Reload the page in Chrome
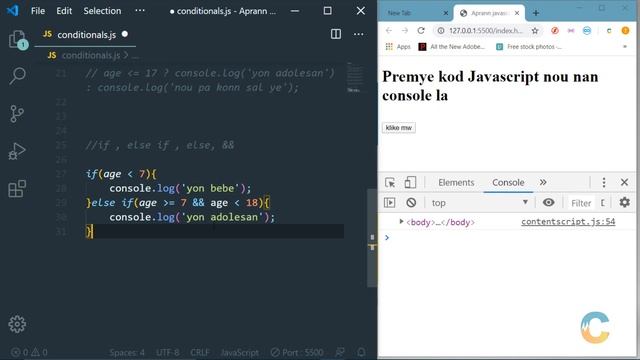640x360 pixels. pyautogui.click(x=421, y=31)
